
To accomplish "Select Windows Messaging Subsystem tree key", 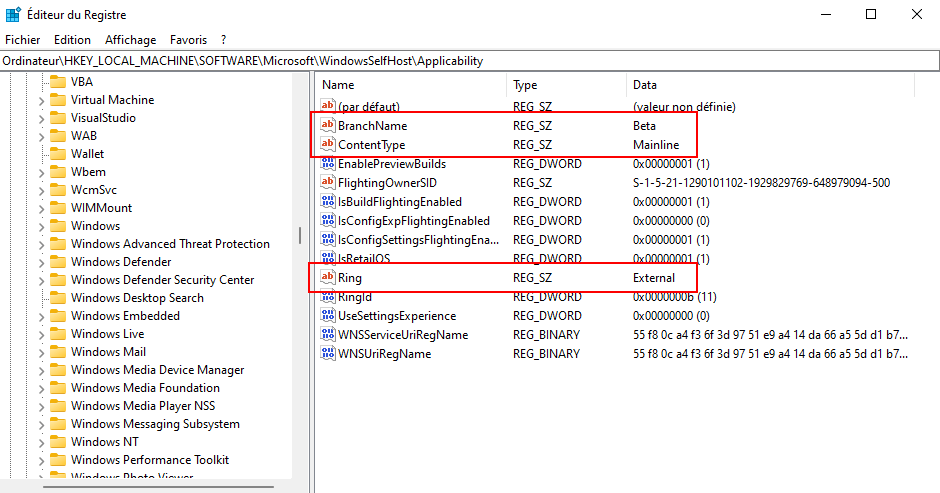I will click(155, 423).
